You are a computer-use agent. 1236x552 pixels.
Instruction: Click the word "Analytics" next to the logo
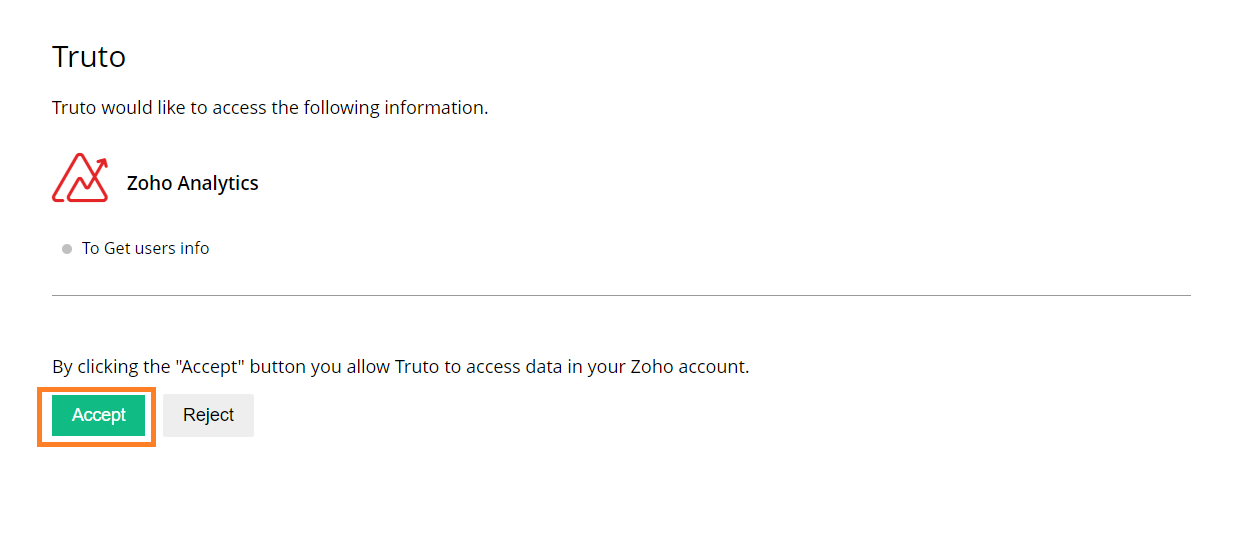(218, 184)
